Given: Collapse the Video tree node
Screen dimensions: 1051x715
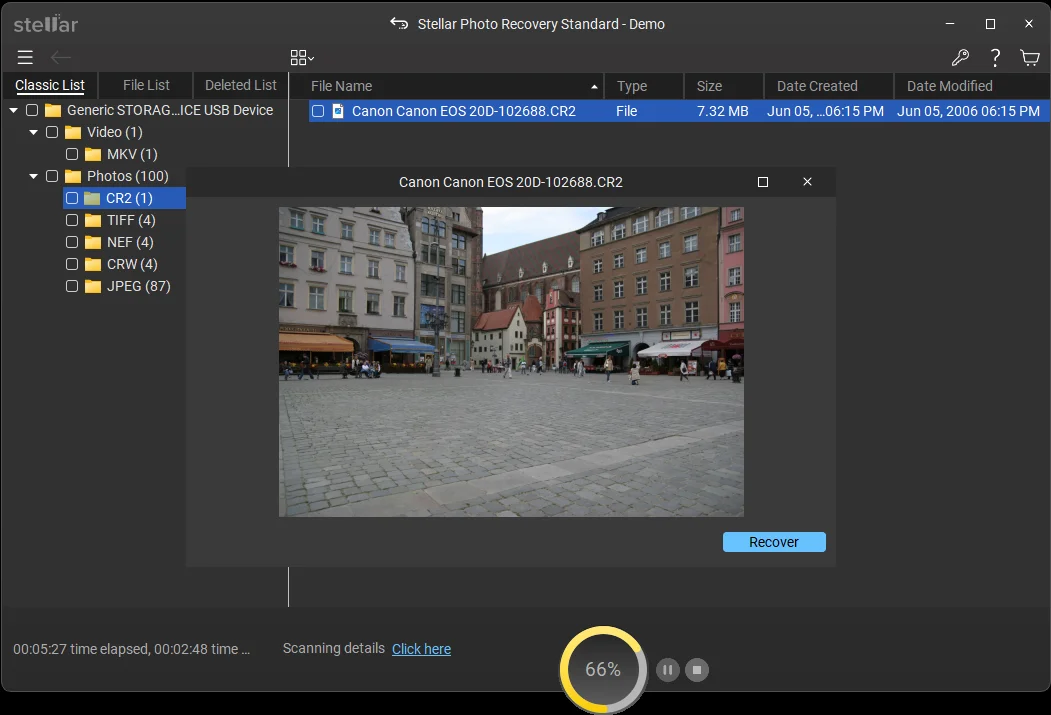Looking at the screenshot, I should tap(34, 132).
